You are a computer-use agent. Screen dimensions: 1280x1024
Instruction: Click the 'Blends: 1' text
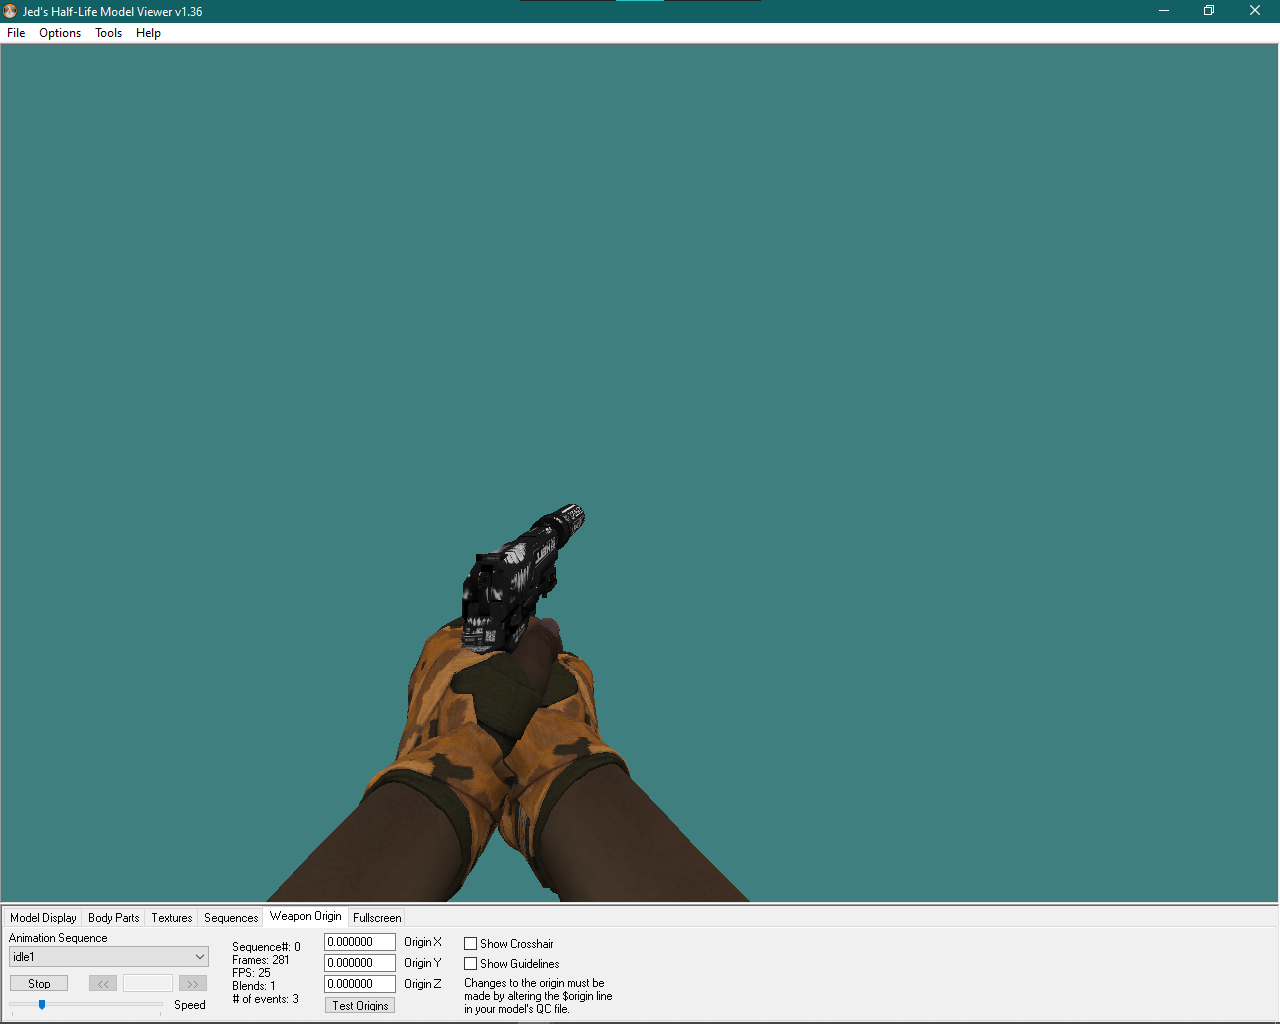coord(253,986)
